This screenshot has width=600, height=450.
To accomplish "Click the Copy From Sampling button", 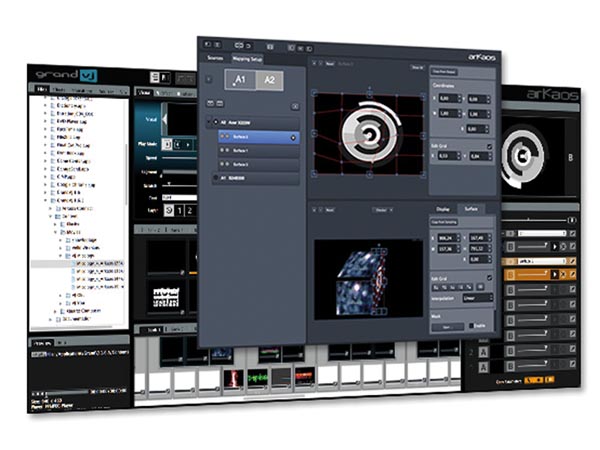I will pos(444,222).
